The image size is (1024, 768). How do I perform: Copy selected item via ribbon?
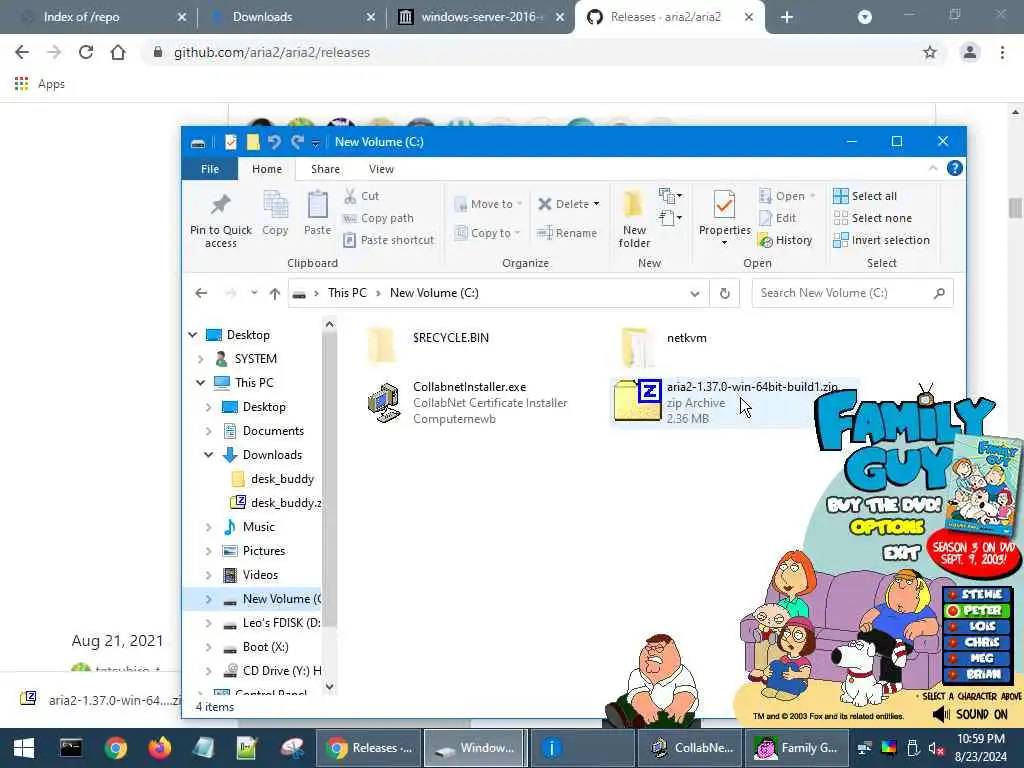(275, 213)
